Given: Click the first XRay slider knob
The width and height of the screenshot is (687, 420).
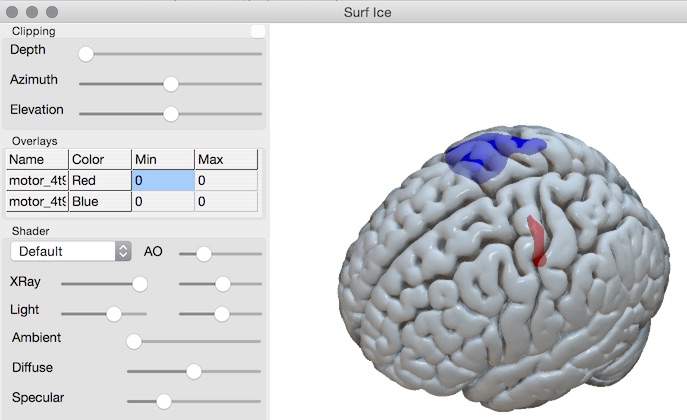Looking at the screenshot, I should click(140, 284).
